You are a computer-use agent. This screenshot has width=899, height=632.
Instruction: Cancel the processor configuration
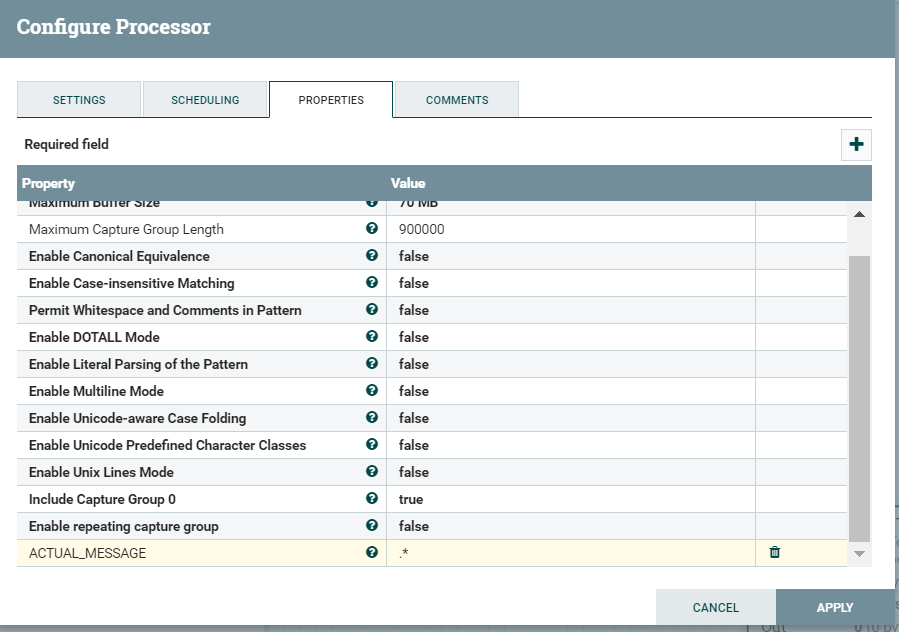click(x=715, y=607)
